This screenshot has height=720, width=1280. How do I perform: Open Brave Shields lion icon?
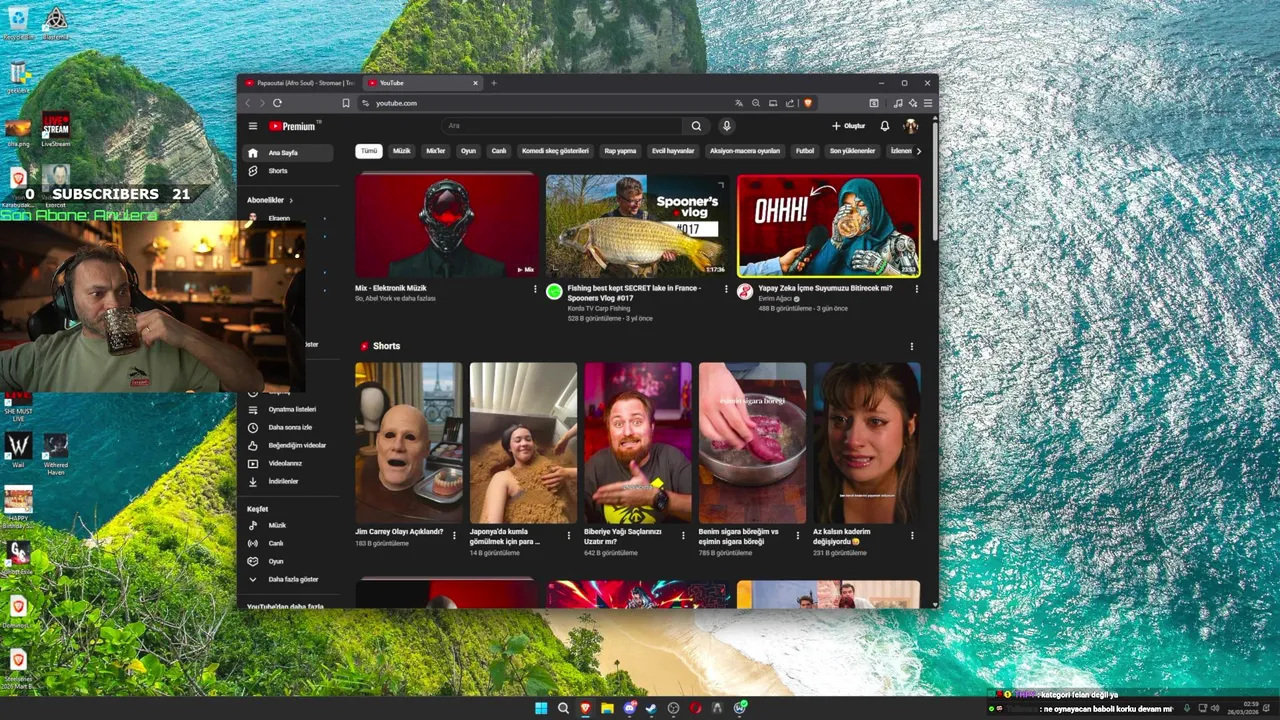[808, 103]
